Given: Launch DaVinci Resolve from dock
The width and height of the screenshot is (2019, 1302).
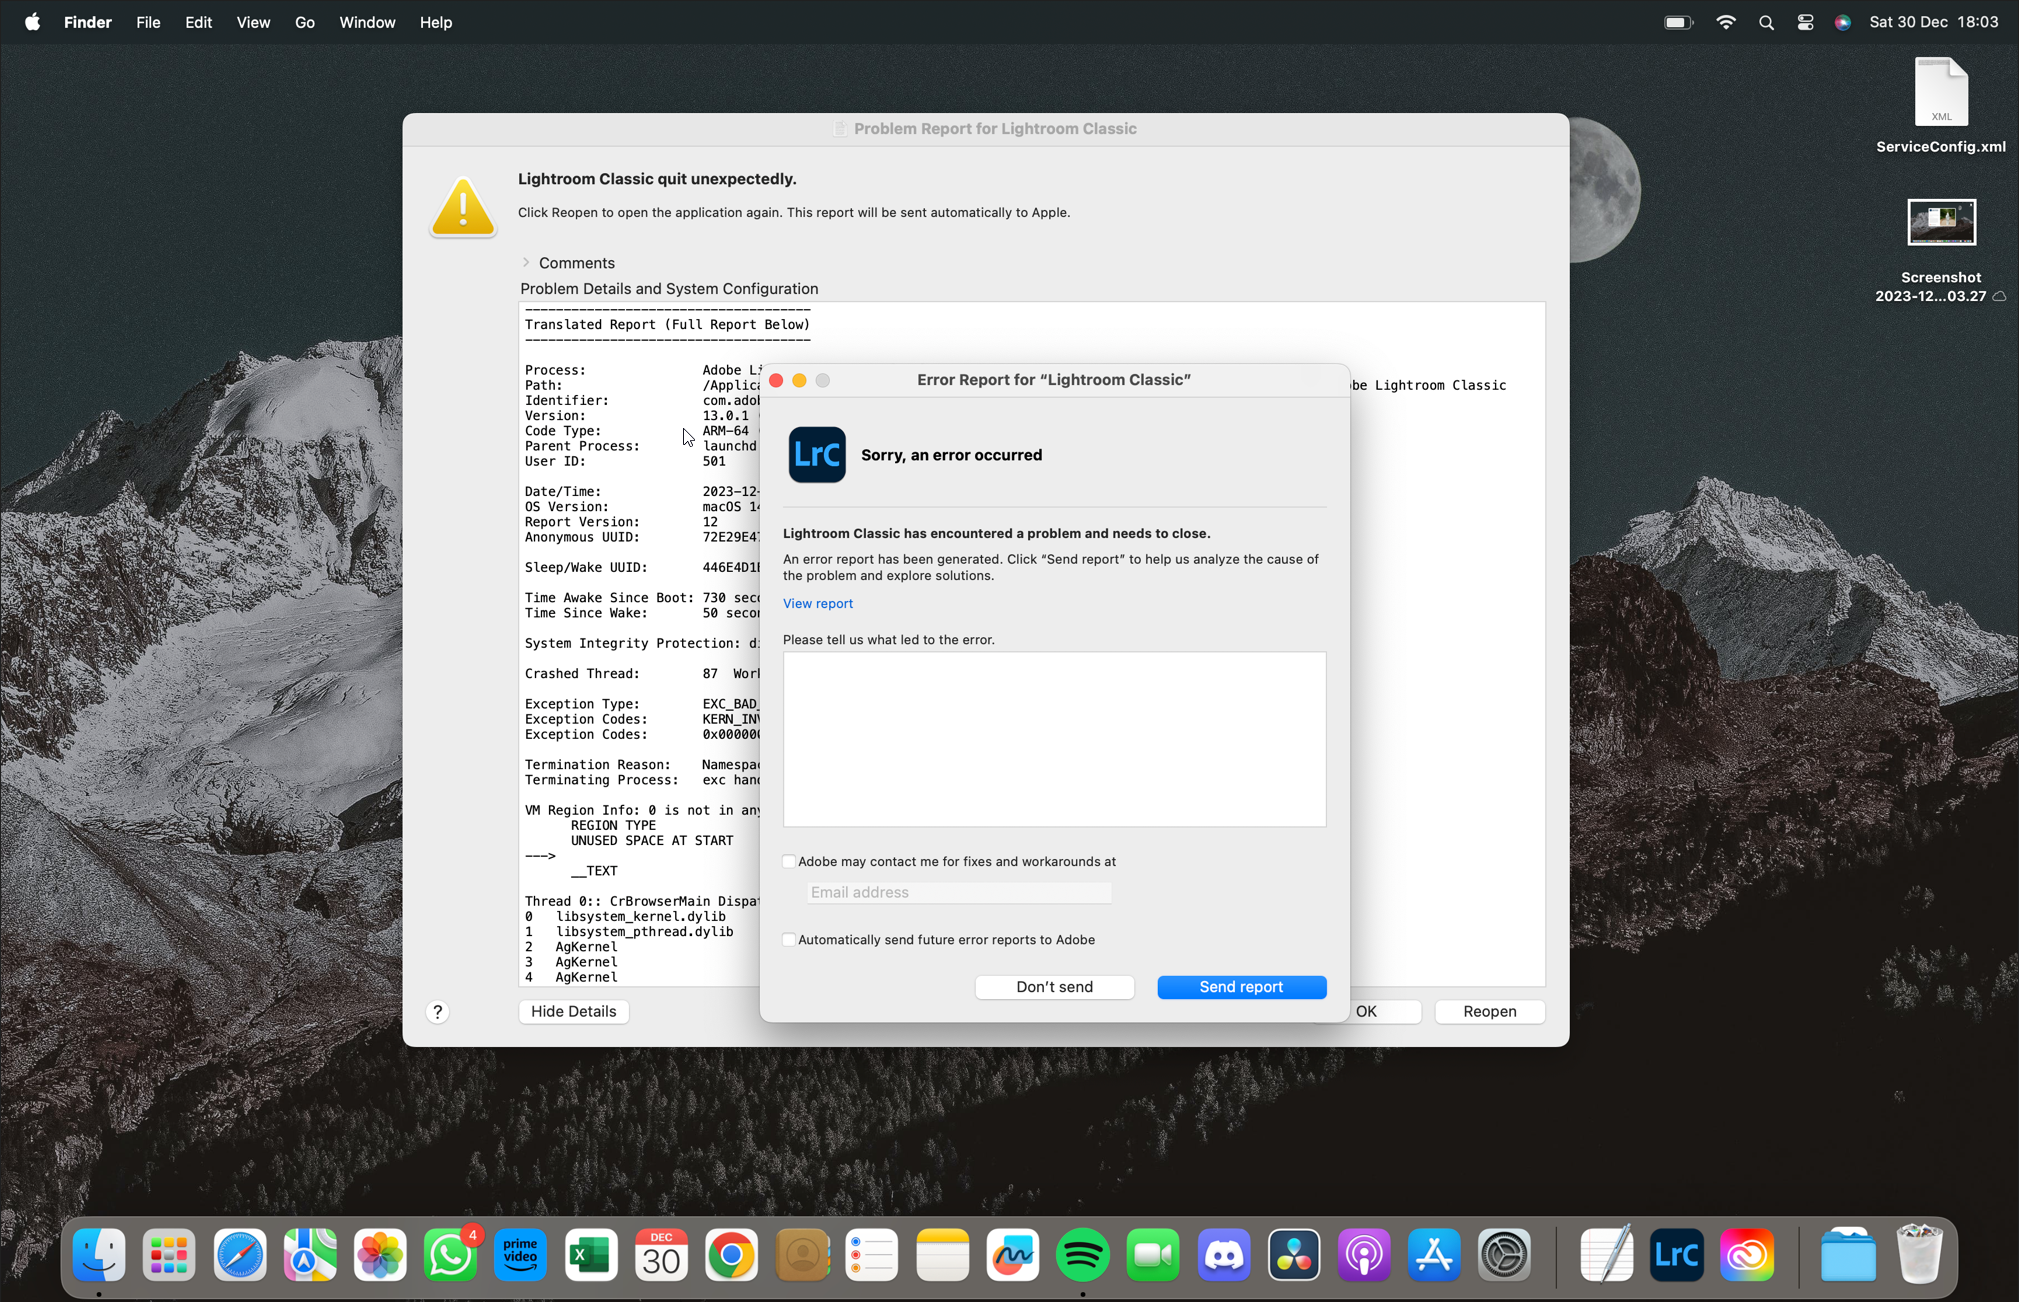Looking at the screenshot, I should click(1294, 1255).
